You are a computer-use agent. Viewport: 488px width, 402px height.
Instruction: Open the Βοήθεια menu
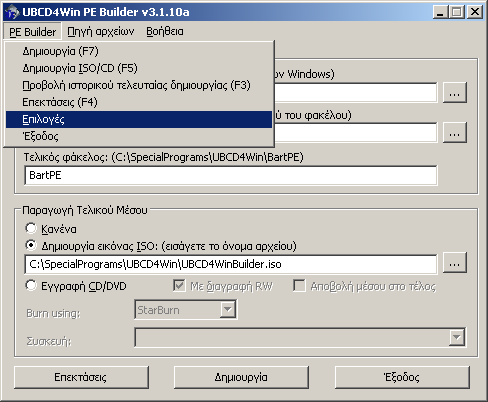click(x=165, y=32)
